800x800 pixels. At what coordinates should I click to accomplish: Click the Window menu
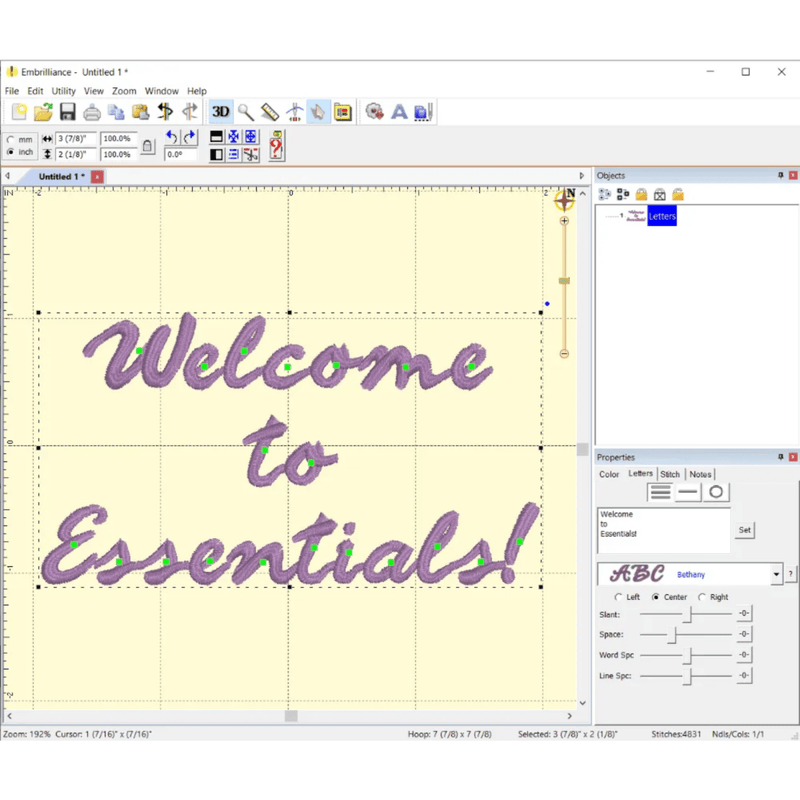[162, 91]
